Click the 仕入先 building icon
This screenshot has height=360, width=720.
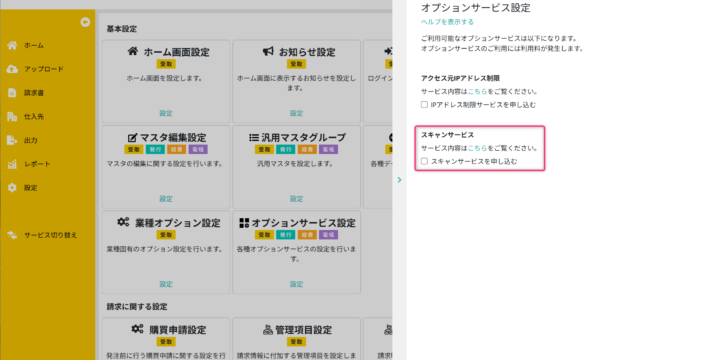coord(12,117)
